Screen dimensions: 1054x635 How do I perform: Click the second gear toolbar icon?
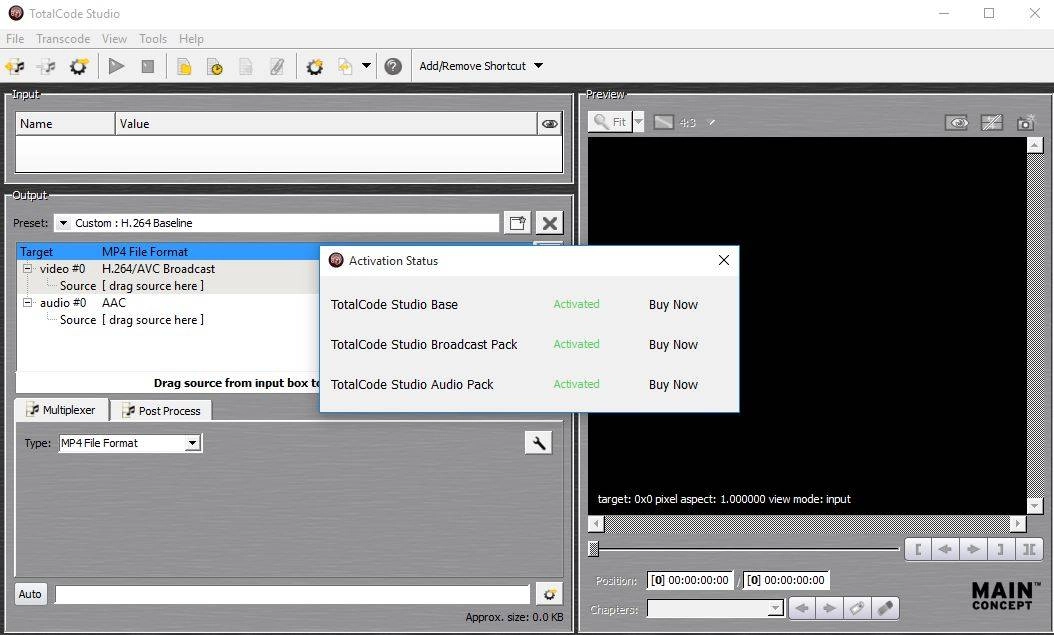click(x=315, y=67)
